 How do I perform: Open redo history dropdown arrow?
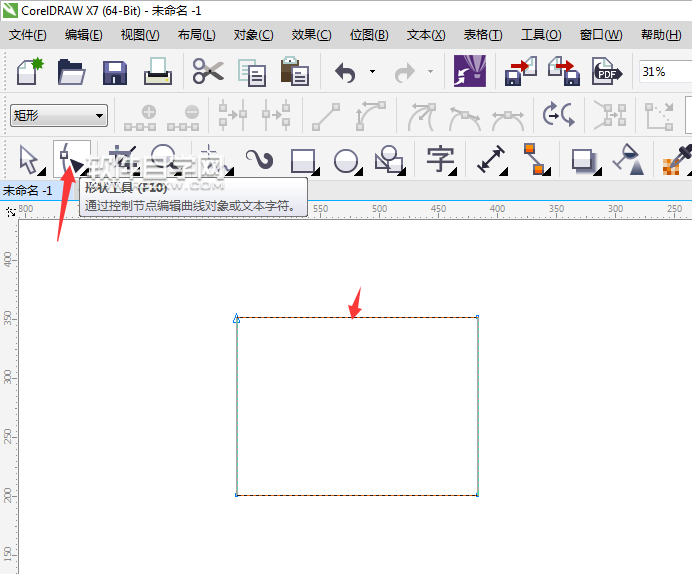[430, 71]
